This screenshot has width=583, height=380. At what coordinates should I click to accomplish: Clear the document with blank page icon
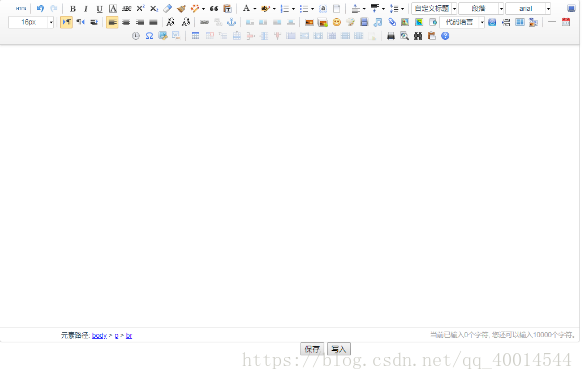336,9
